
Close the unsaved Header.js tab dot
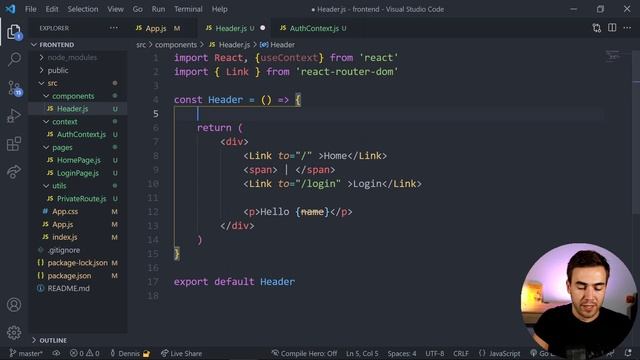pos(262,28)
